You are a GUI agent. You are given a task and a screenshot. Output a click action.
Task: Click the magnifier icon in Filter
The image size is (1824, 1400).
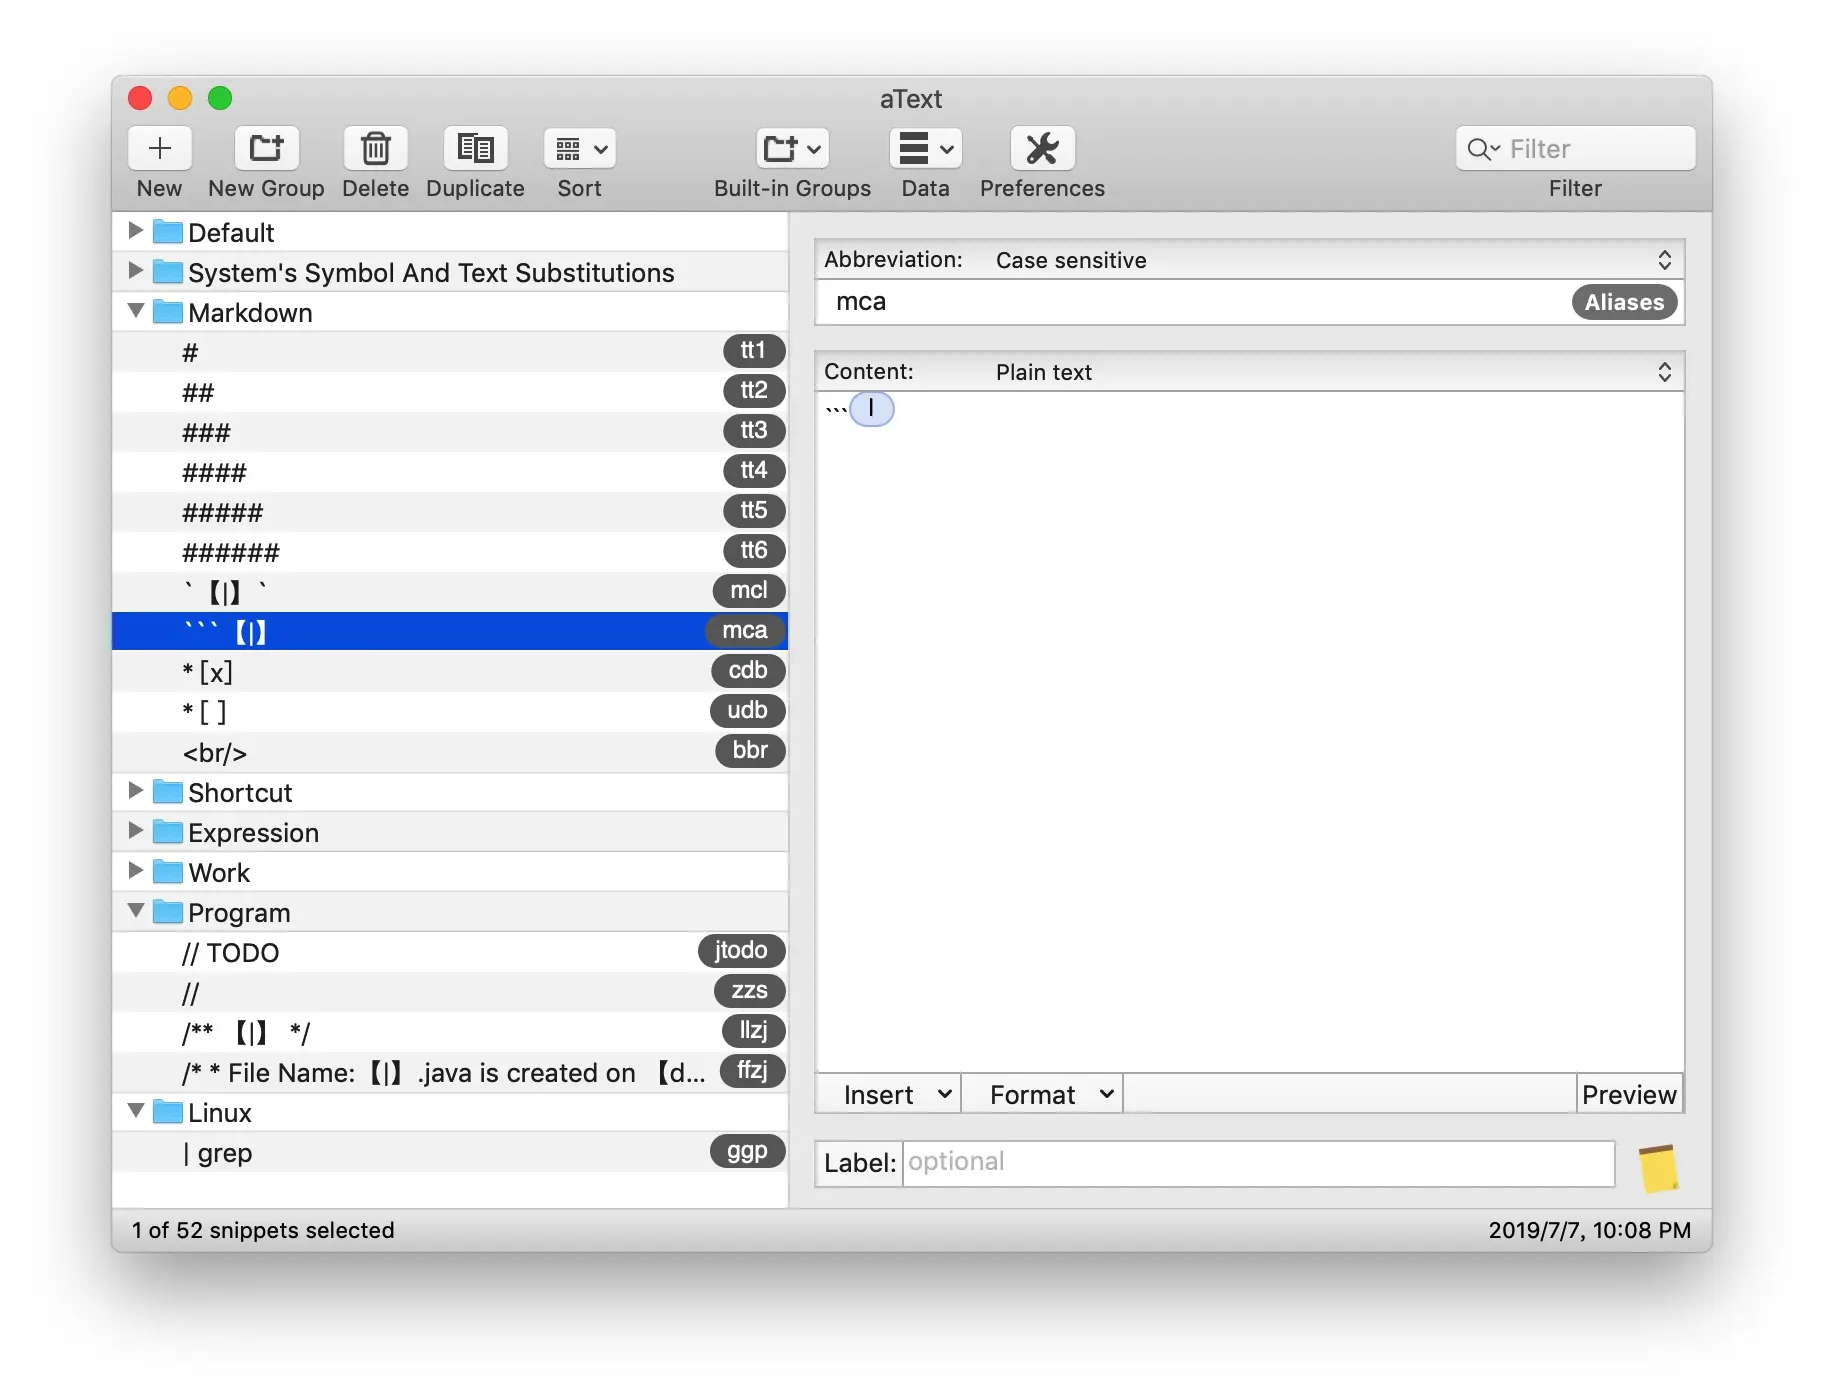click(x=1481, y=149)
